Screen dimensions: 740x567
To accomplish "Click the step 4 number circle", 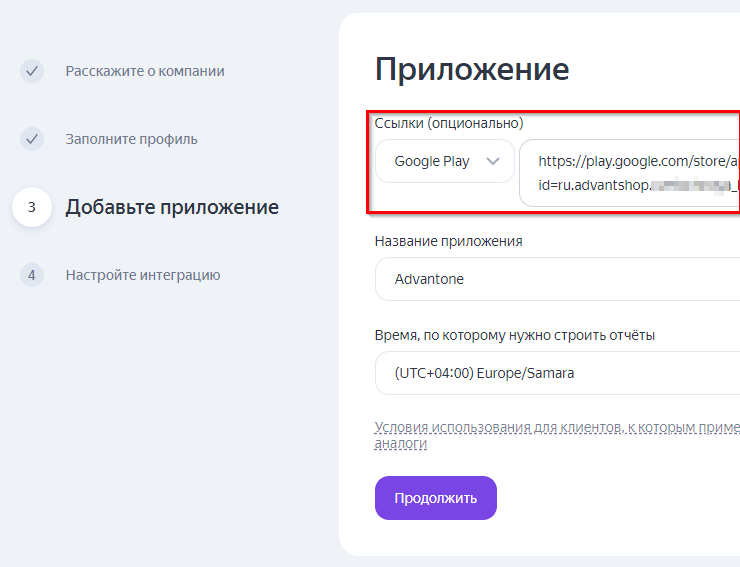I will pyautogui.click(x=32, y=275).
